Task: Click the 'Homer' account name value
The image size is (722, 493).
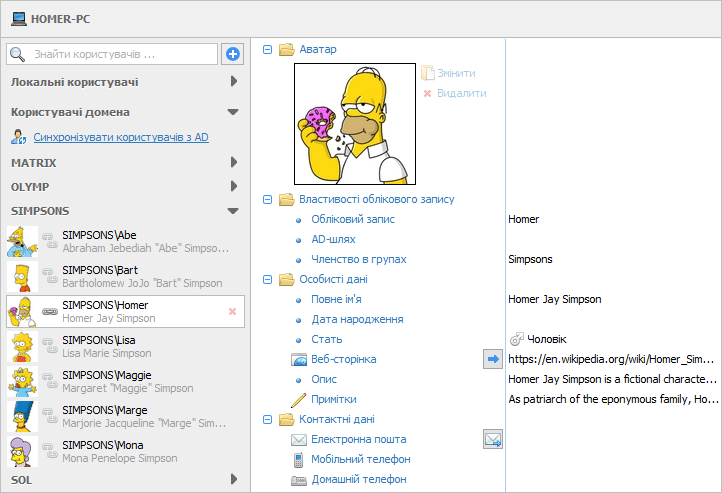Action: [523, 219]
